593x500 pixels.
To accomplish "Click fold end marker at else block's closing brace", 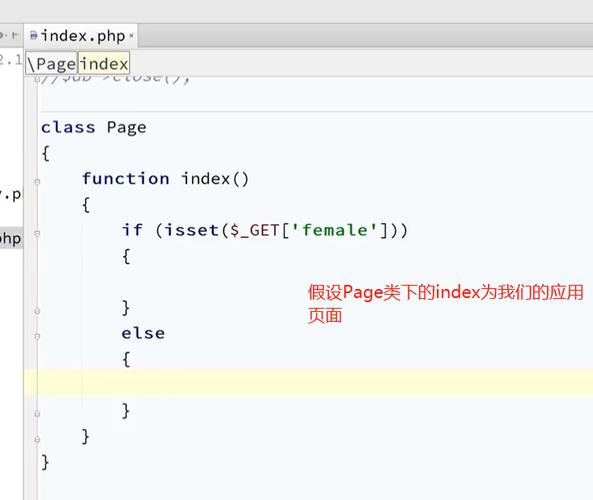I will coord(37,414).
